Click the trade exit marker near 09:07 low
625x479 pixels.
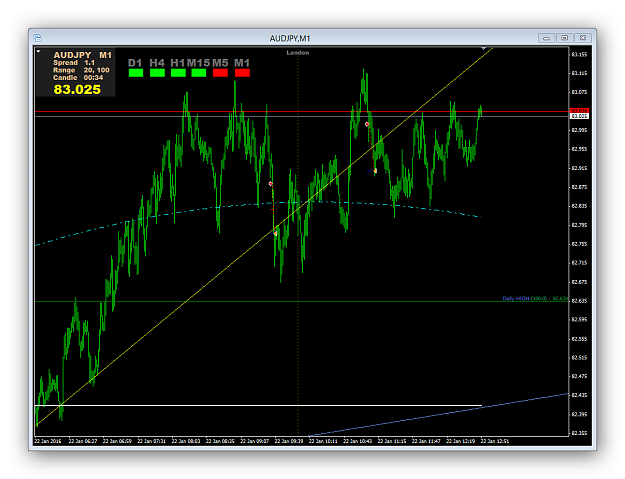[x=275, y=233]
